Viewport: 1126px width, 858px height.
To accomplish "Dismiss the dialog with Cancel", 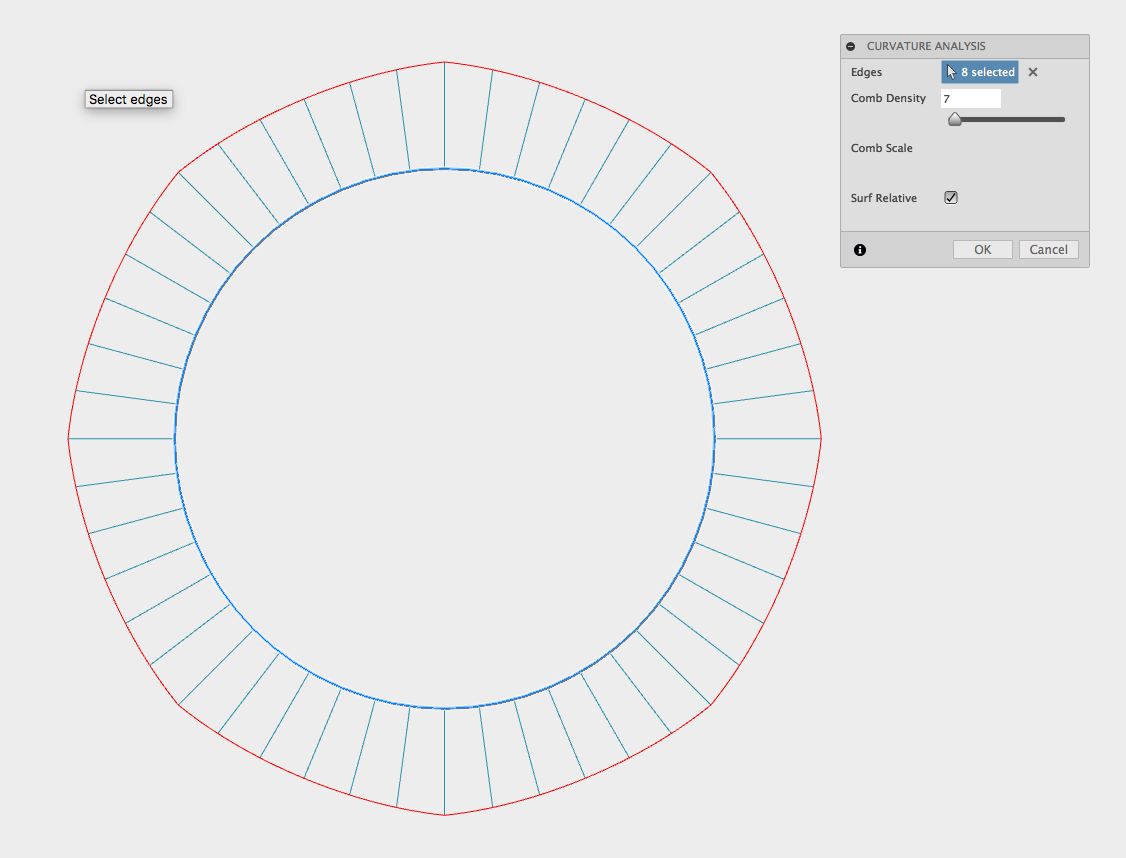I will (1048, 249).
